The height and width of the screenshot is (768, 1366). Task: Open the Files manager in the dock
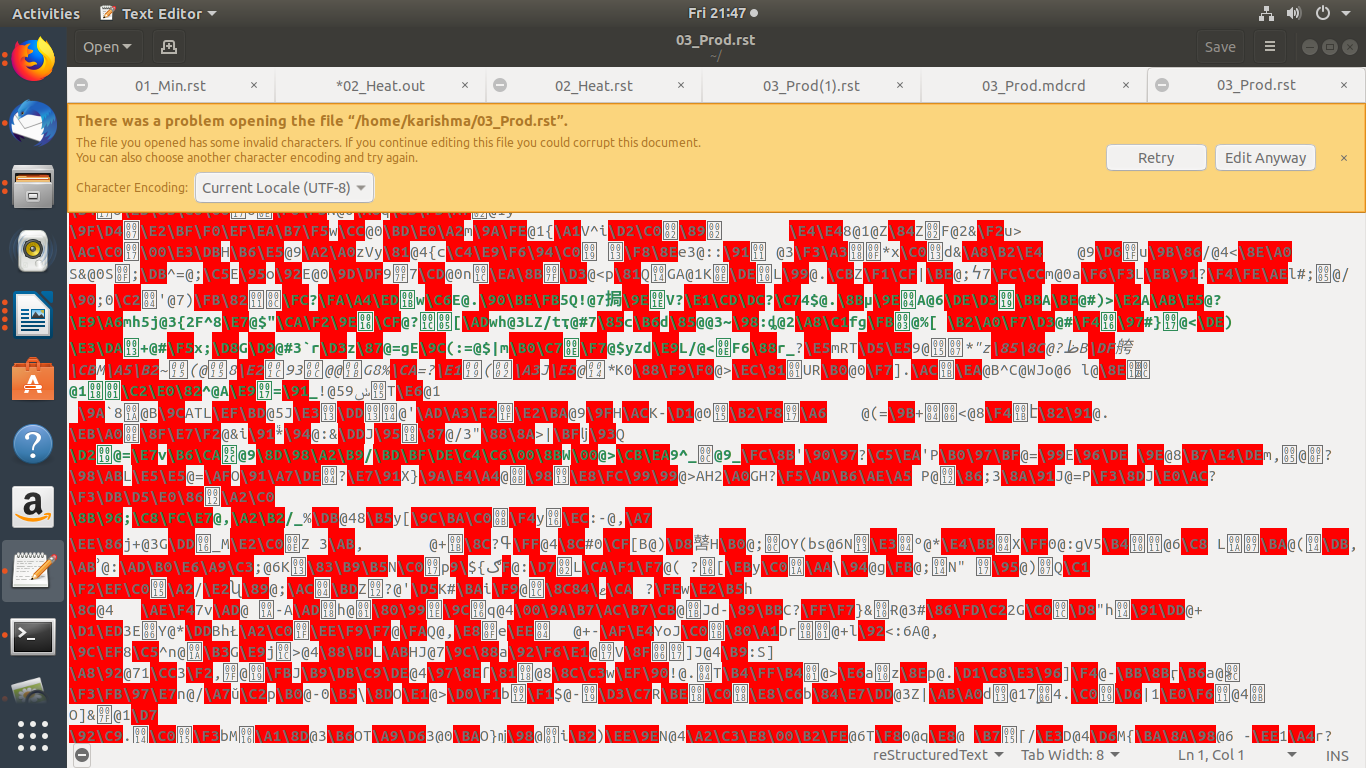[33, 186]
